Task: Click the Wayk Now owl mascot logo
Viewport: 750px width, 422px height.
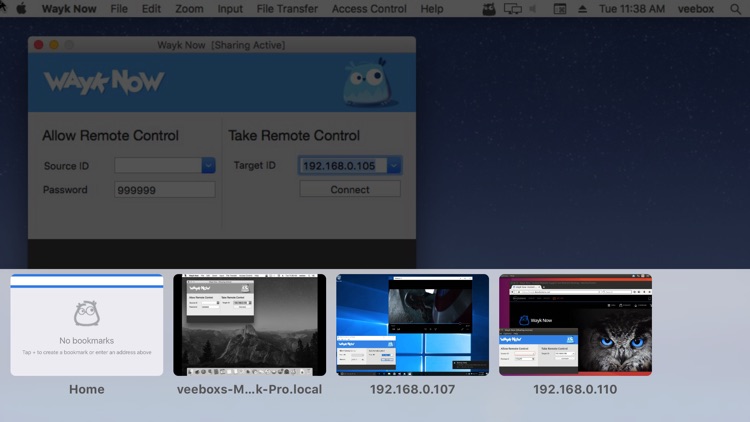Action: coord(368,82)
